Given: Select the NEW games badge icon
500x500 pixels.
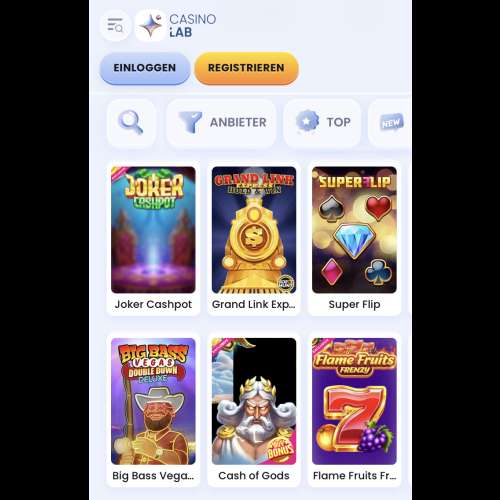Looking at the screenshot, I should pyautogui.click(x=392, y=122).
